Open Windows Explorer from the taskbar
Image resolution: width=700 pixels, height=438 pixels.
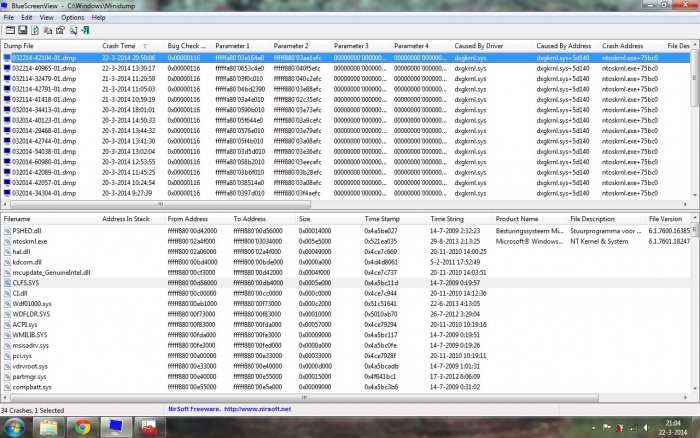(47, 428)
